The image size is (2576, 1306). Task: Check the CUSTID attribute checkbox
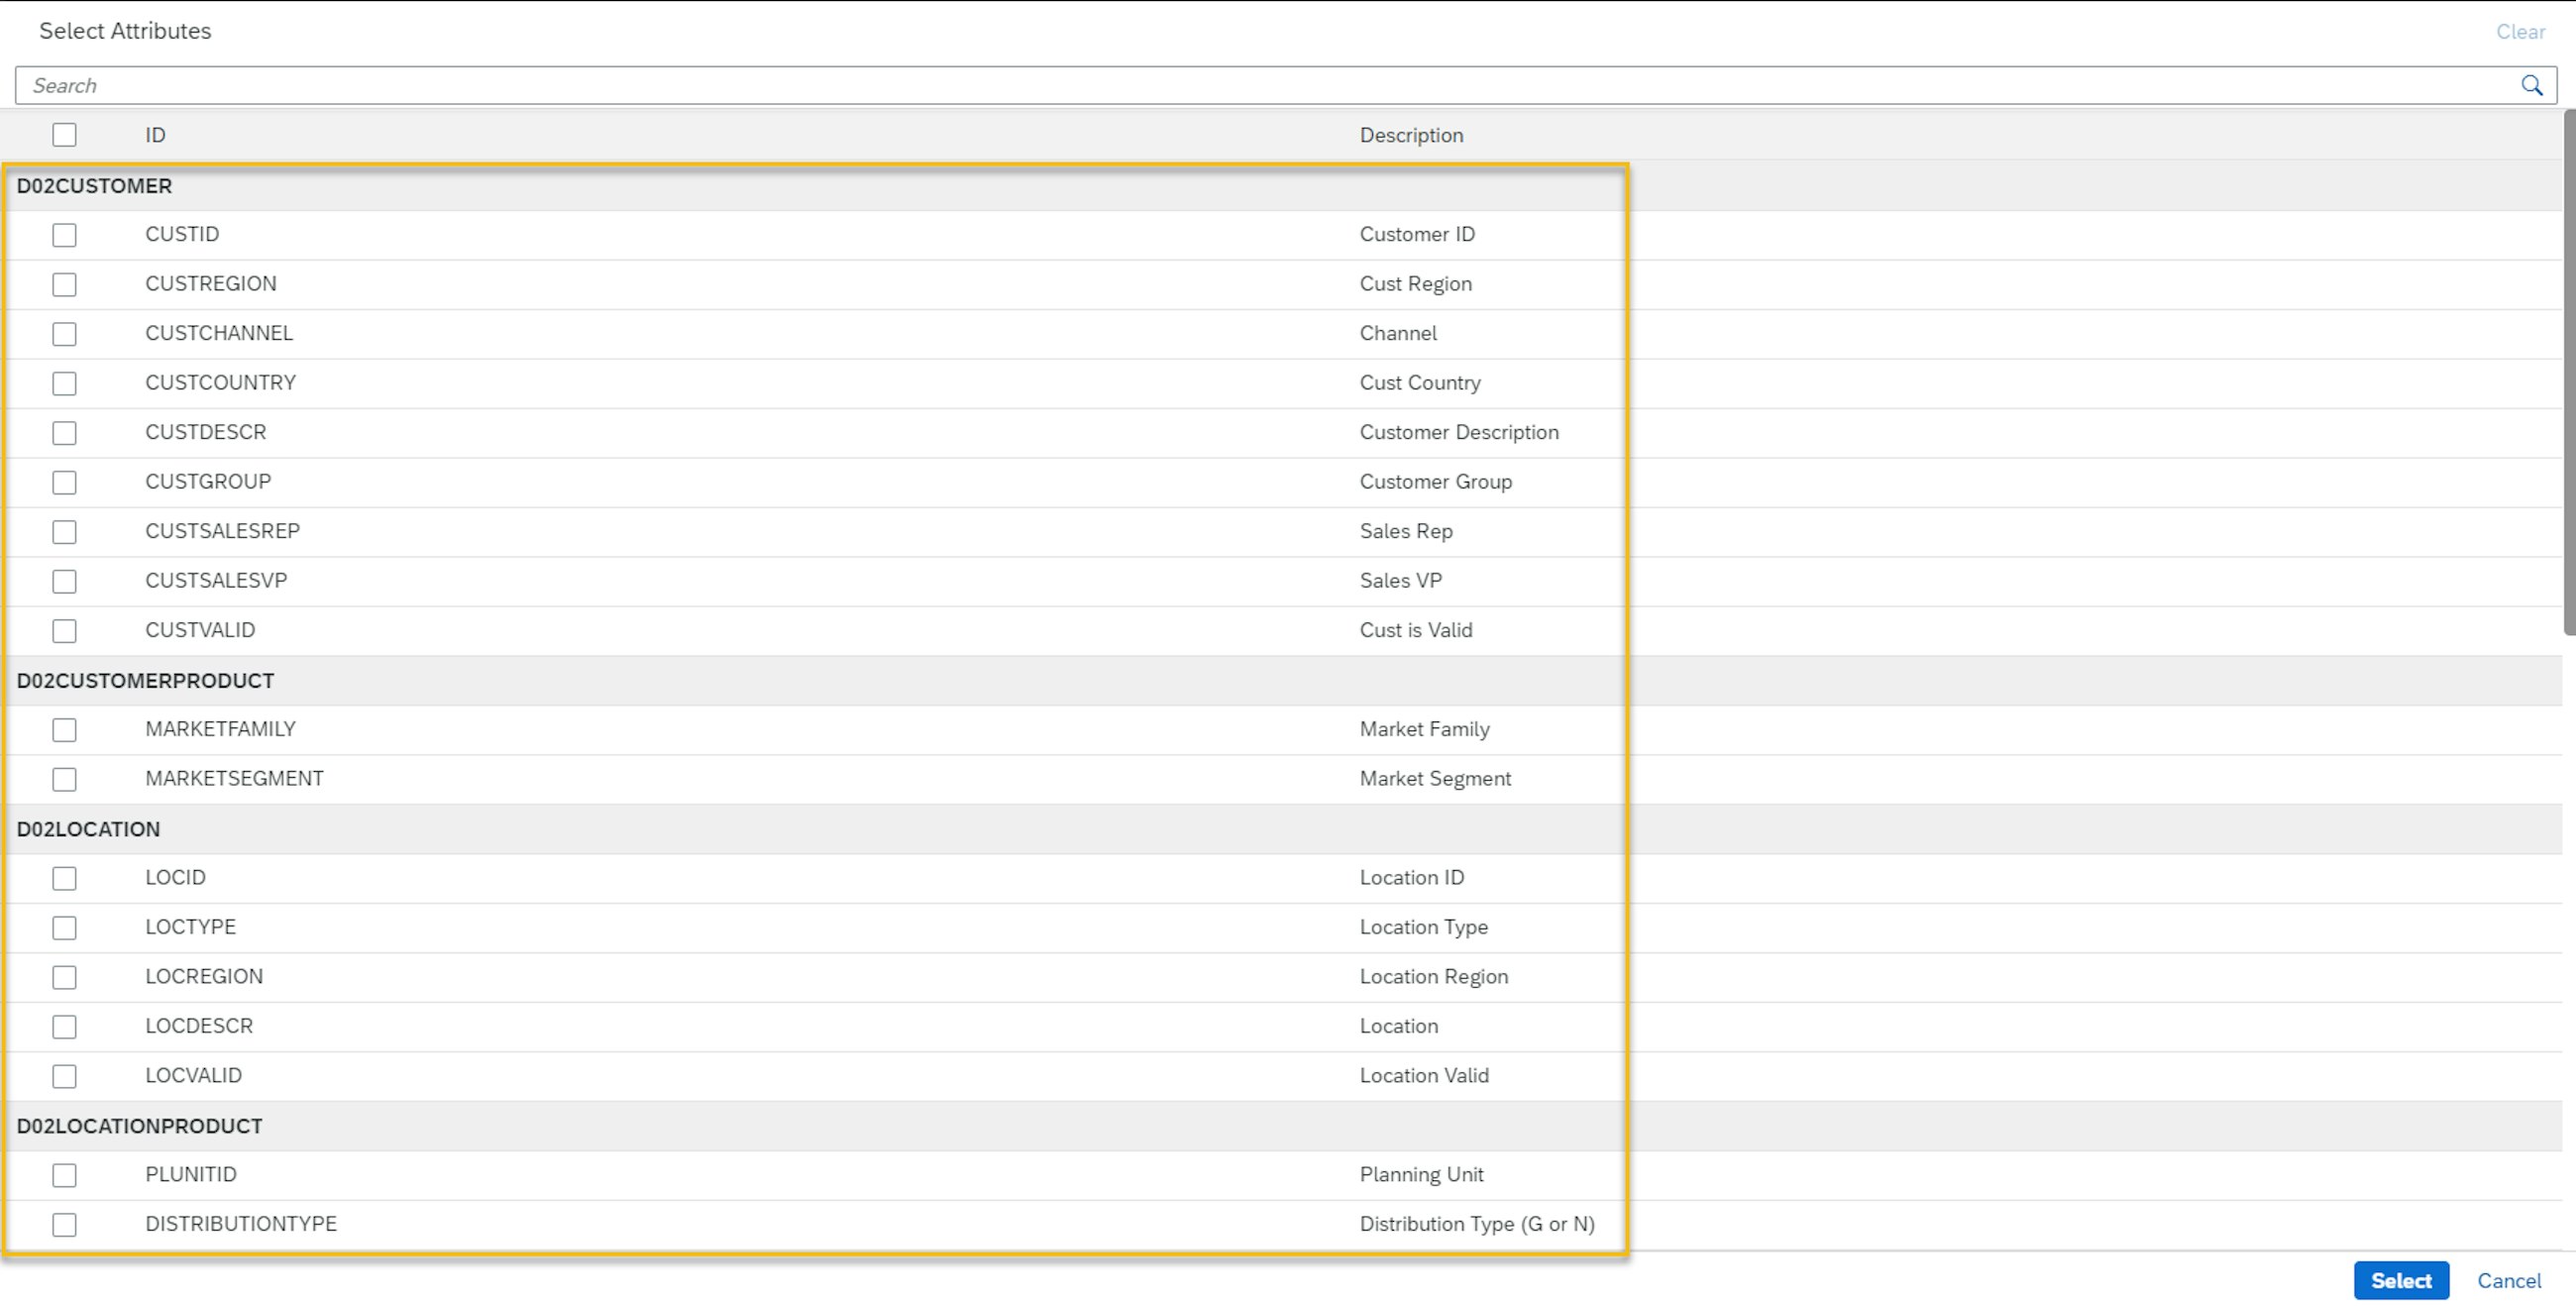pos(64,235)
